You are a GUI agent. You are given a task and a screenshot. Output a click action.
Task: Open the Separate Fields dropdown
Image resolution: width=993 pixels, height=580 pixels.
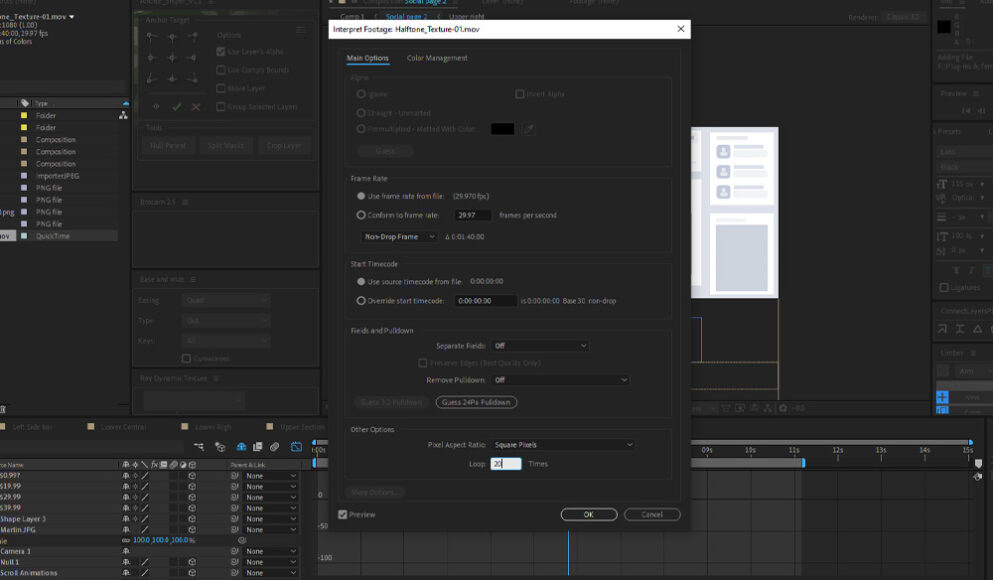click(x=540, y=344)
